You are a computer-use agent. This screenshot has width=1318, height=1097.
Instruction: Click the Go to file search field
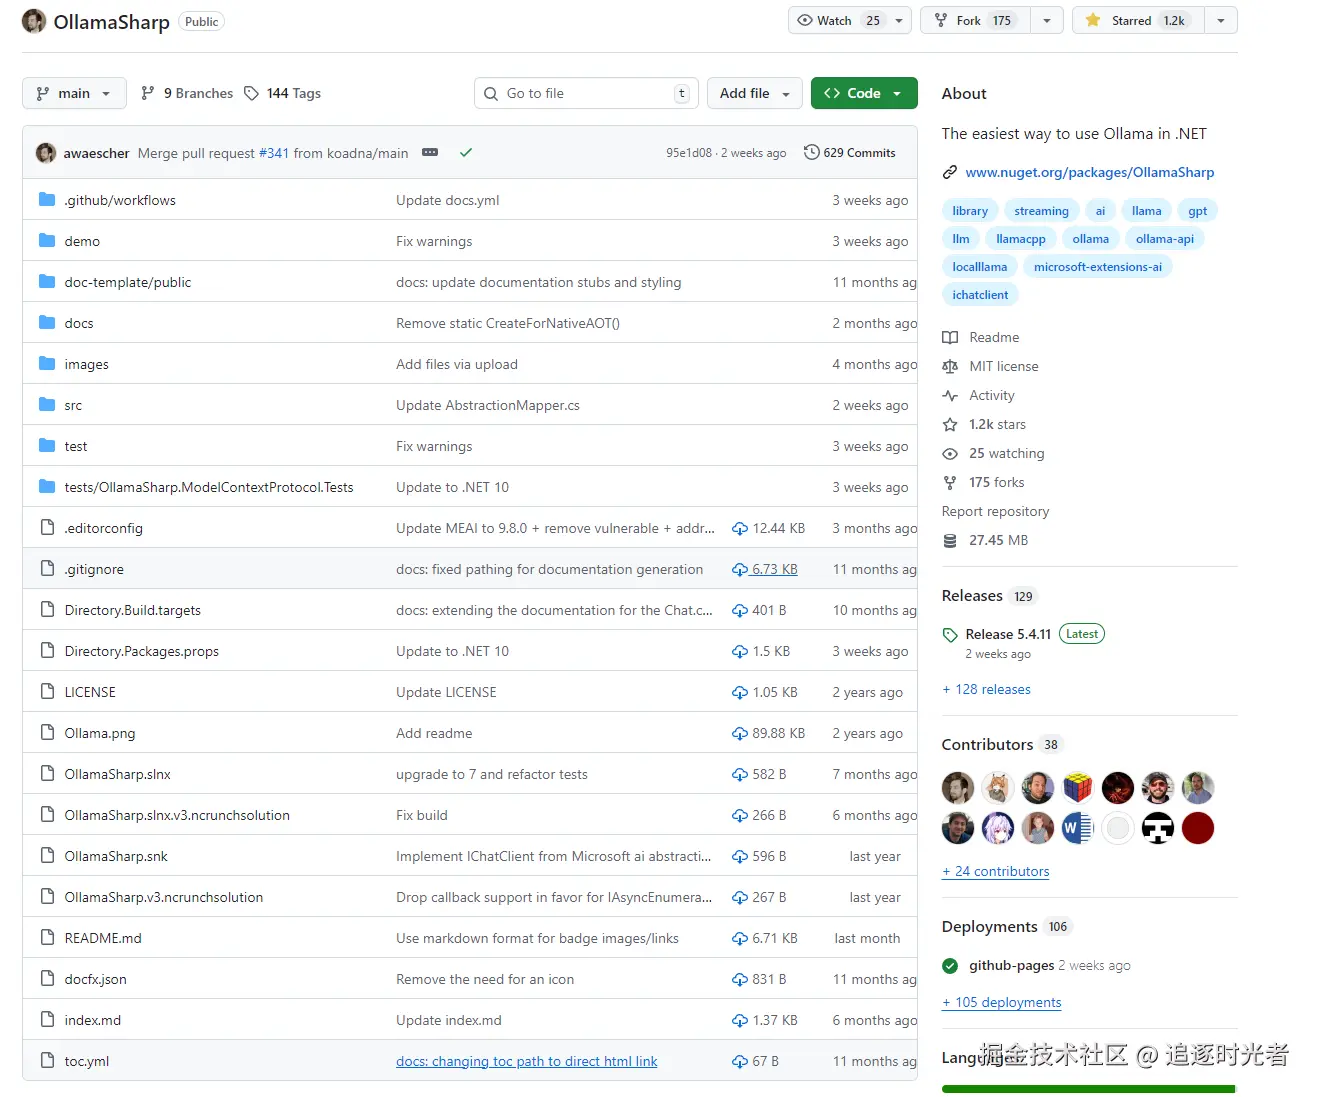pos(587,93)
